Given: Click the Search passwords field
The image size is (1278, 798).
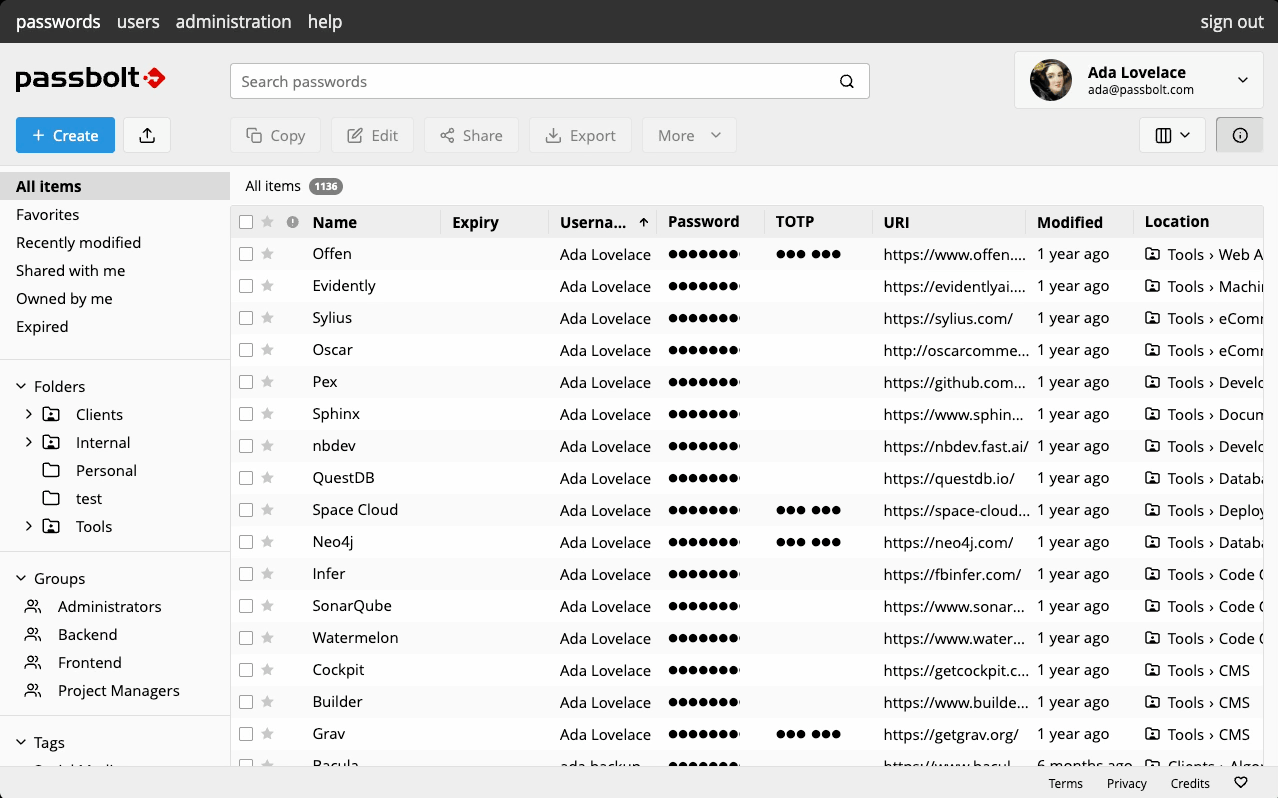Looking at the screenshot, I should (550, 82).
